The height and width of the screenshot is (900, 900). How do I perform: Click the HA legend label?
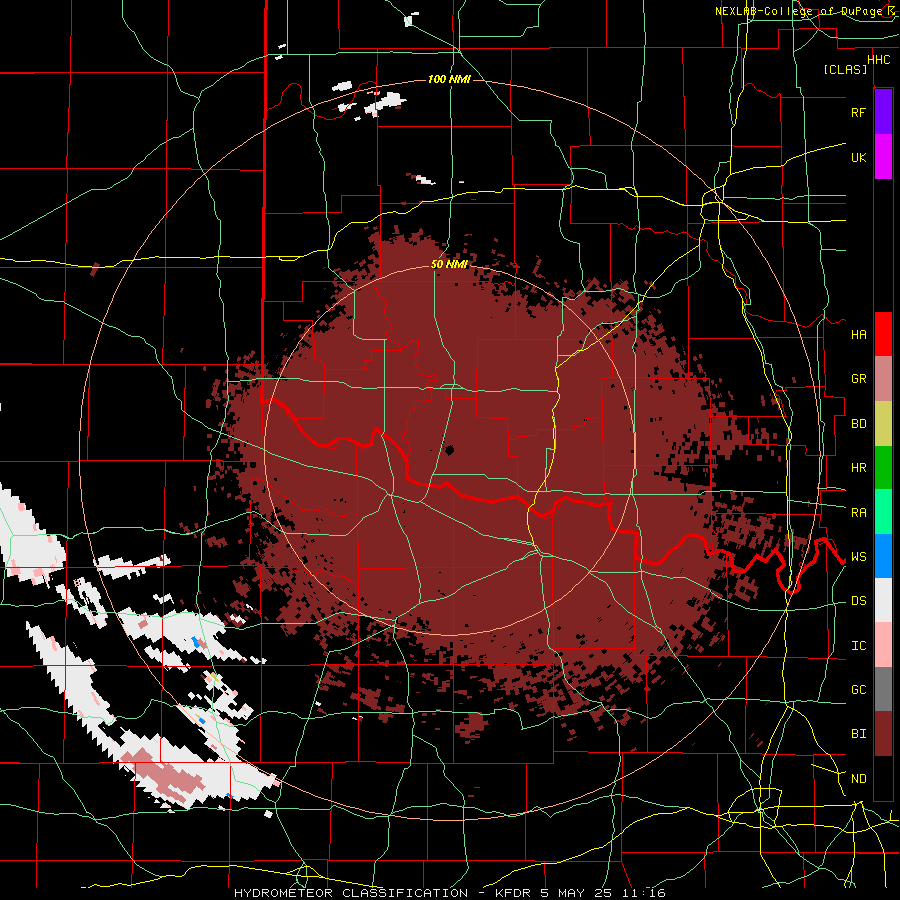tap(858, 334)
